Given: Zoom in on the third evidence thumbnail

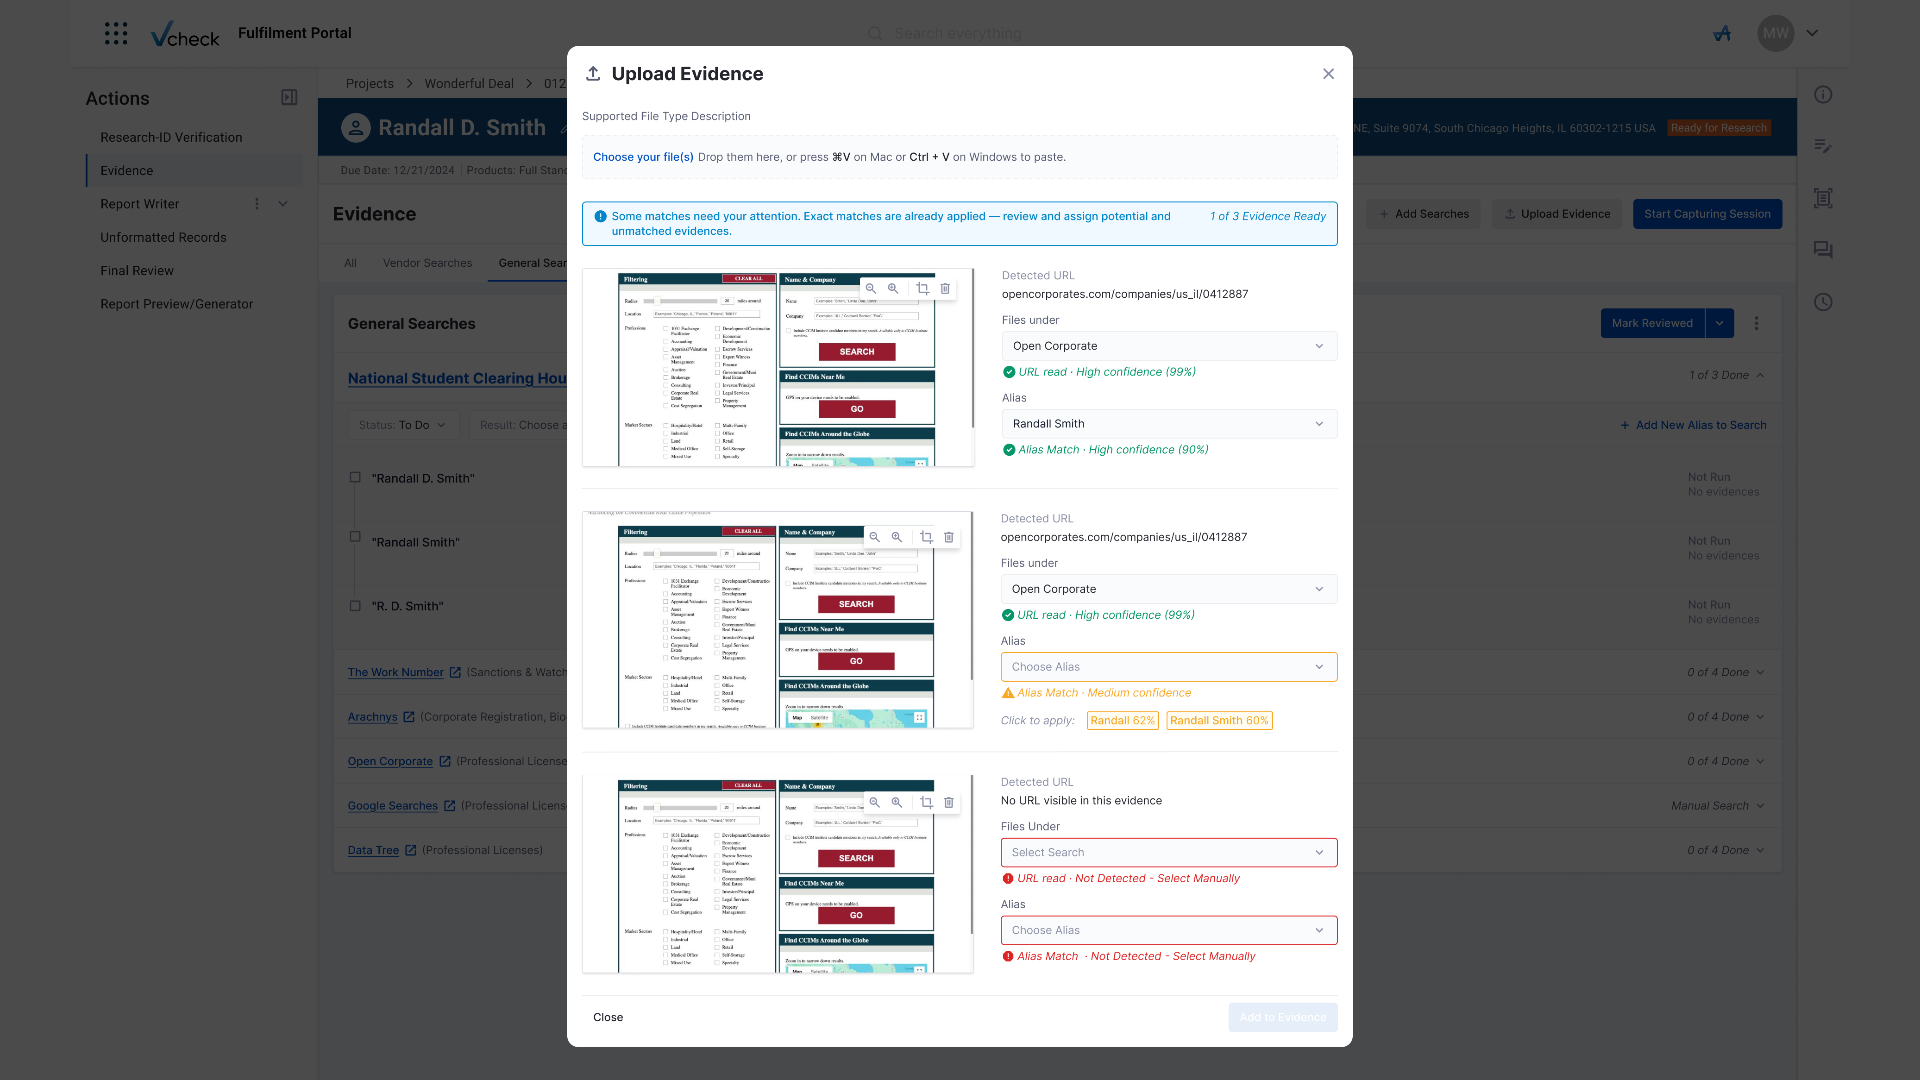Looking at the screenshot, I should point(897,802).
